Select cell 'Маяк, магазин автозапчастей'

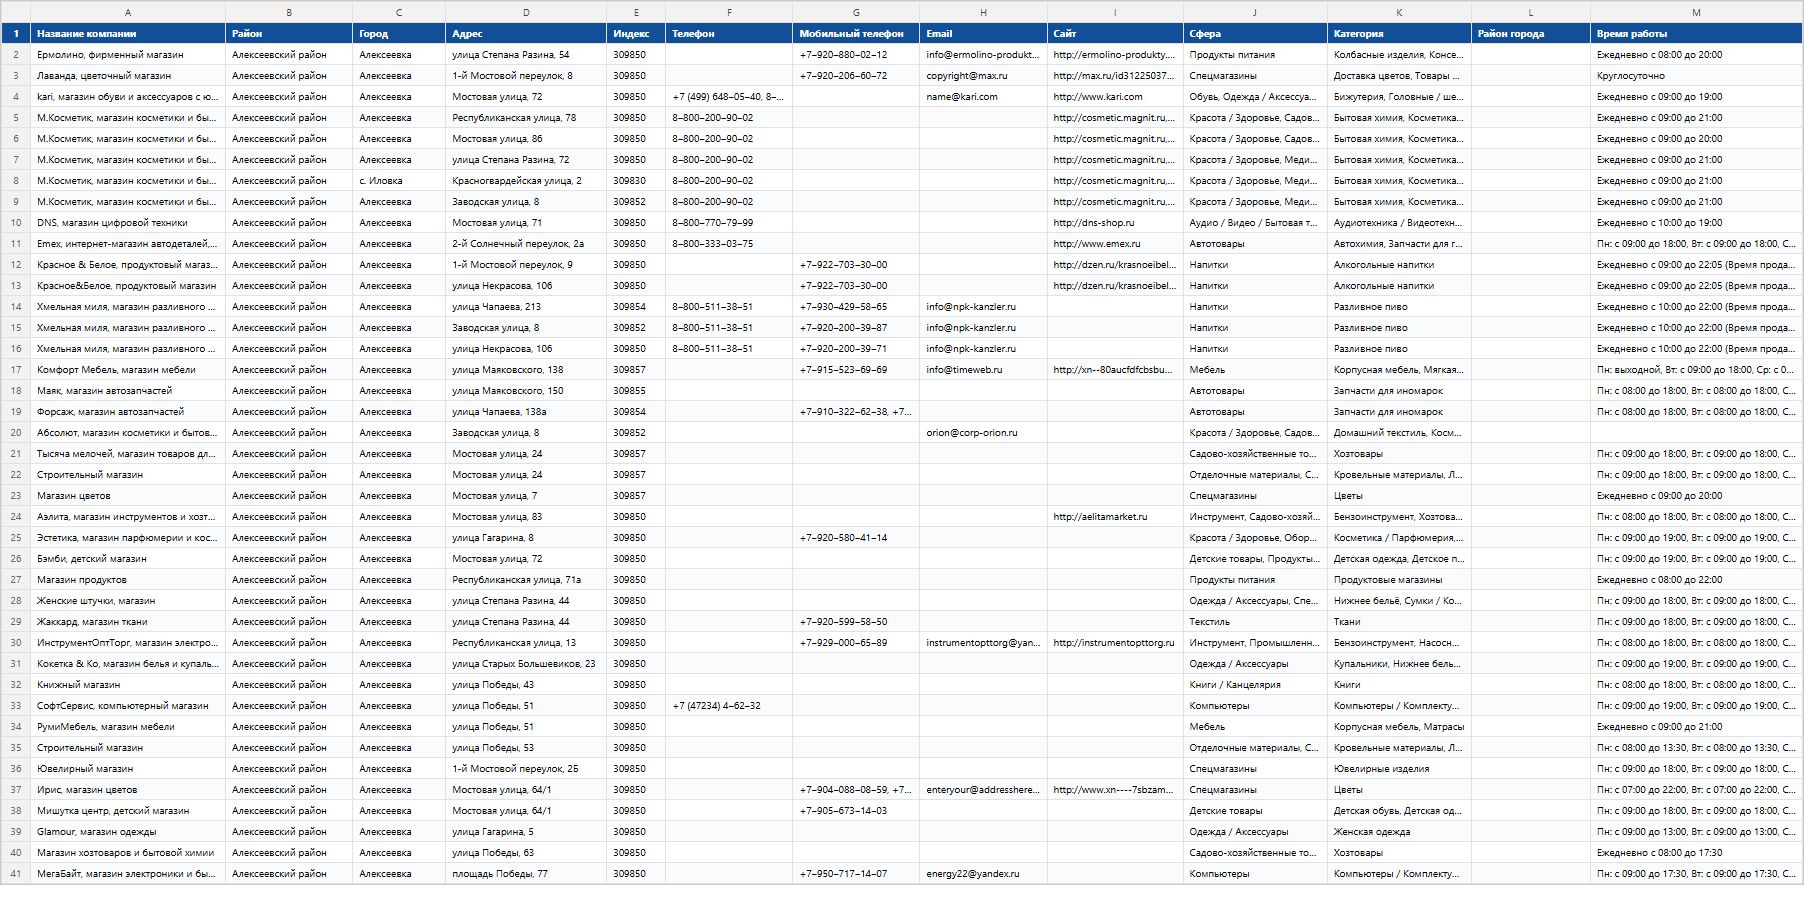click(x=128, y=391)
